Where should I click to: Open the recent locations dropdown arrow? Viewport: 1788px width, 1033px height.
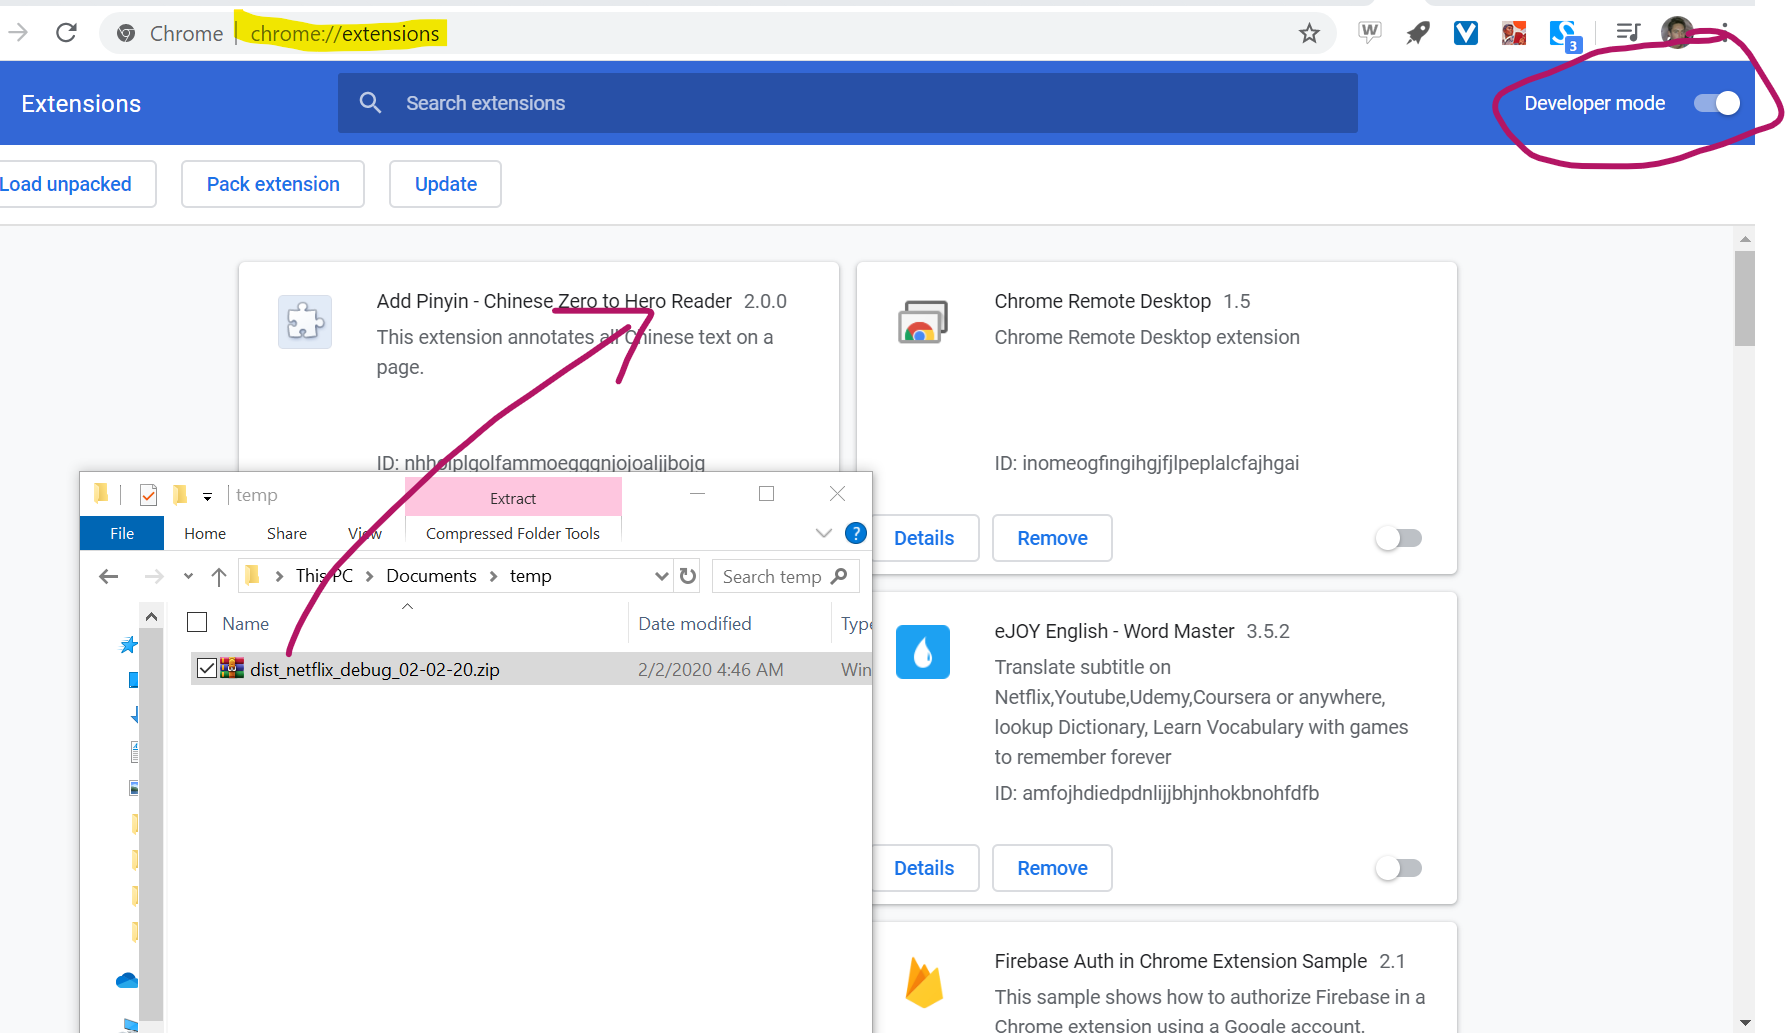tap(188, 576)
